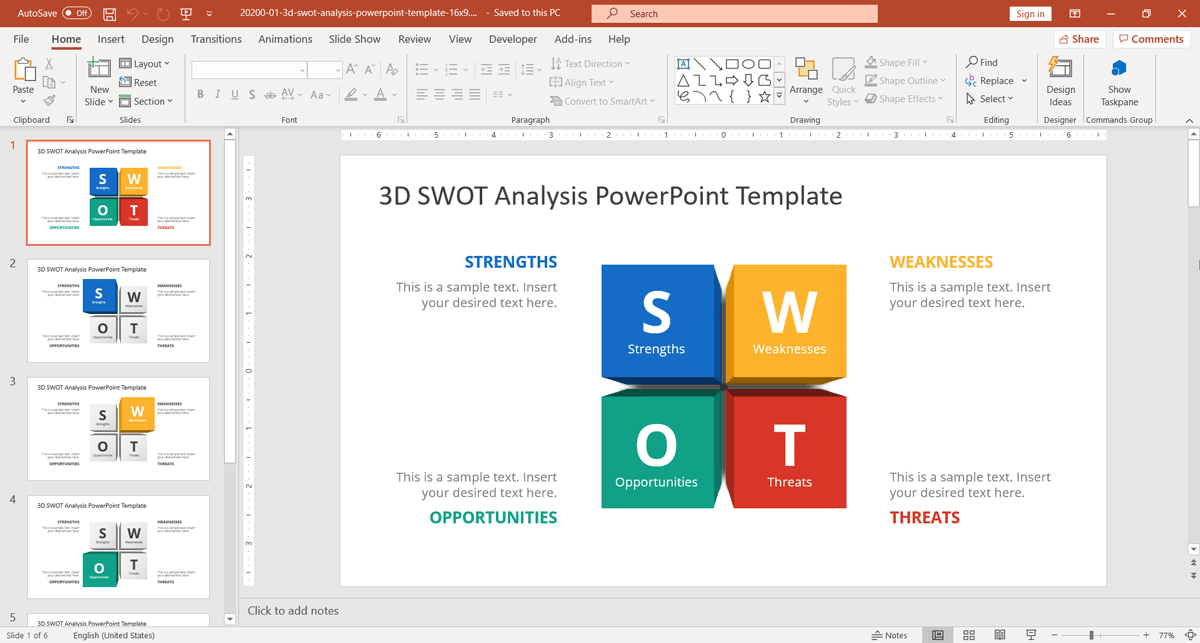Start Slide Show from status bar
This screenshot has height=643, width=1200.
tap(1031, 635)
